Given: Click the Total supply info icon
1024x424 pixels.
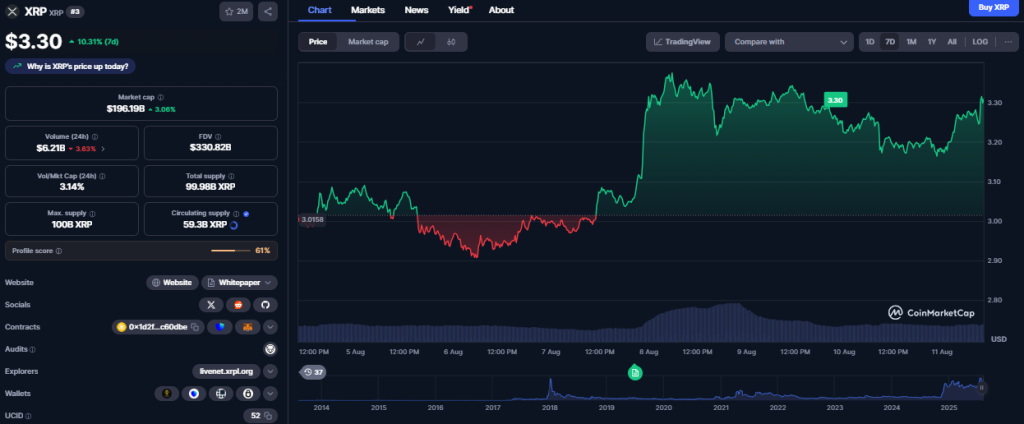Looking at the screenshot, I should point(232,176).
